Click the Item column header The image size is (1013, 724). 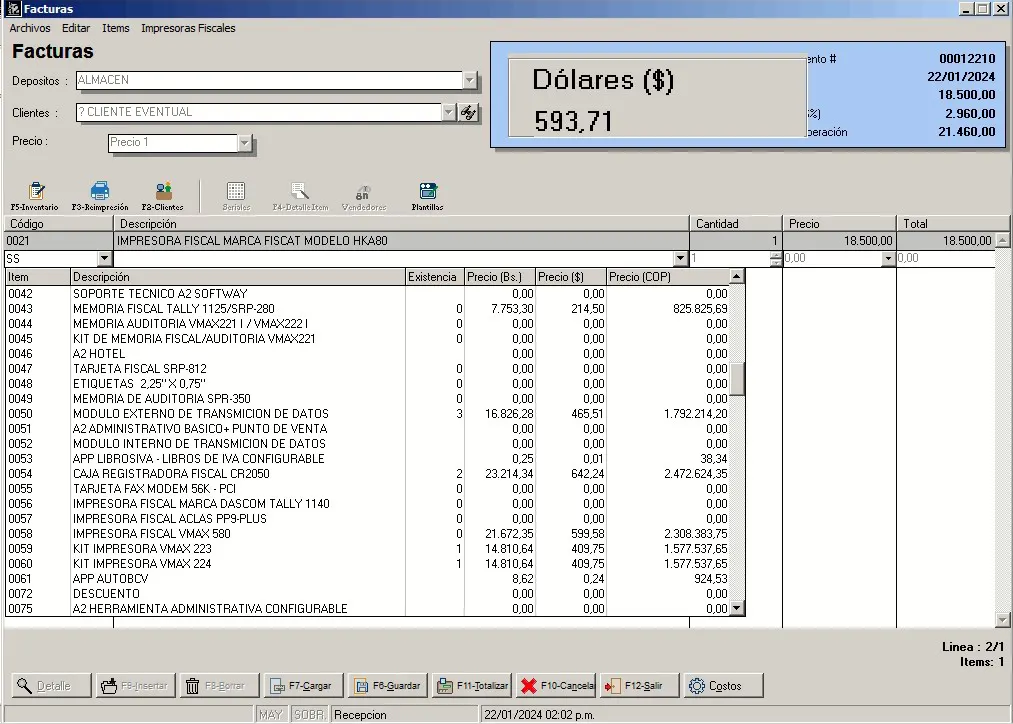(x=38, y=277)
